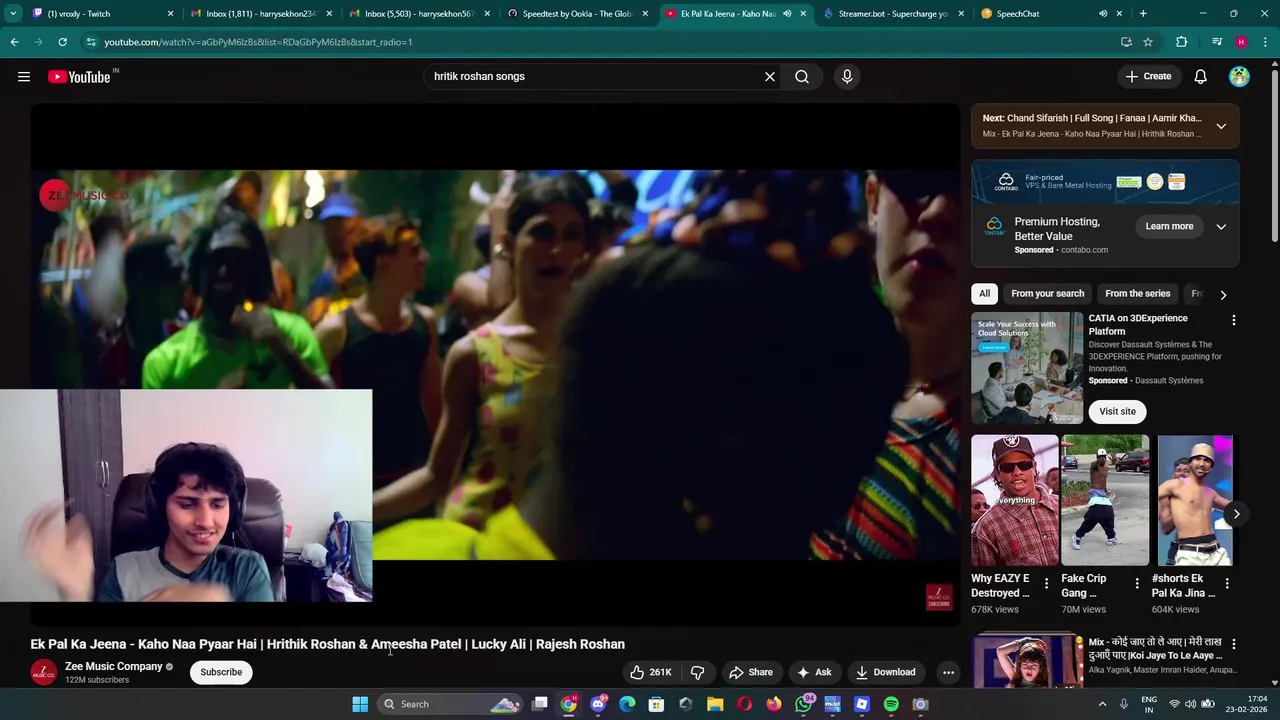The width and height of the screenshot is (1280, 720).
Task: Open File Explorer from the taskbar
Action: click(x=715, y=704)
